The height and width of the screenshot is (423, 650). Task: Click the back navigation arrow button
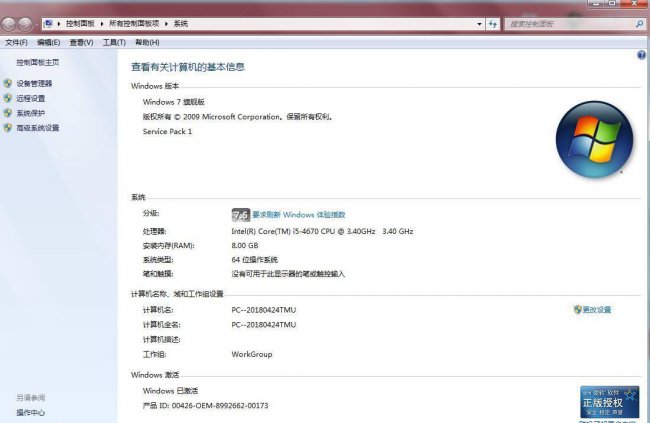[8, 24]
